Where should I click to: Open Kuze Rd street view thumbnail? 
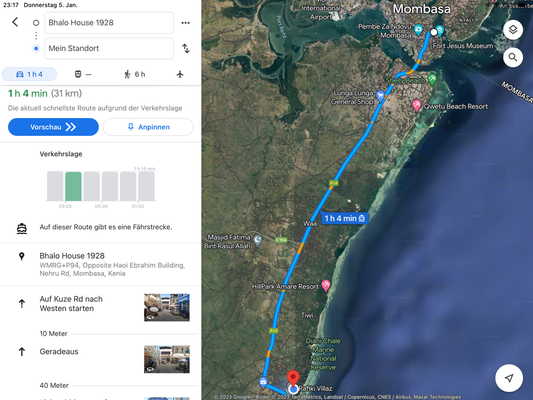[167, 307]
